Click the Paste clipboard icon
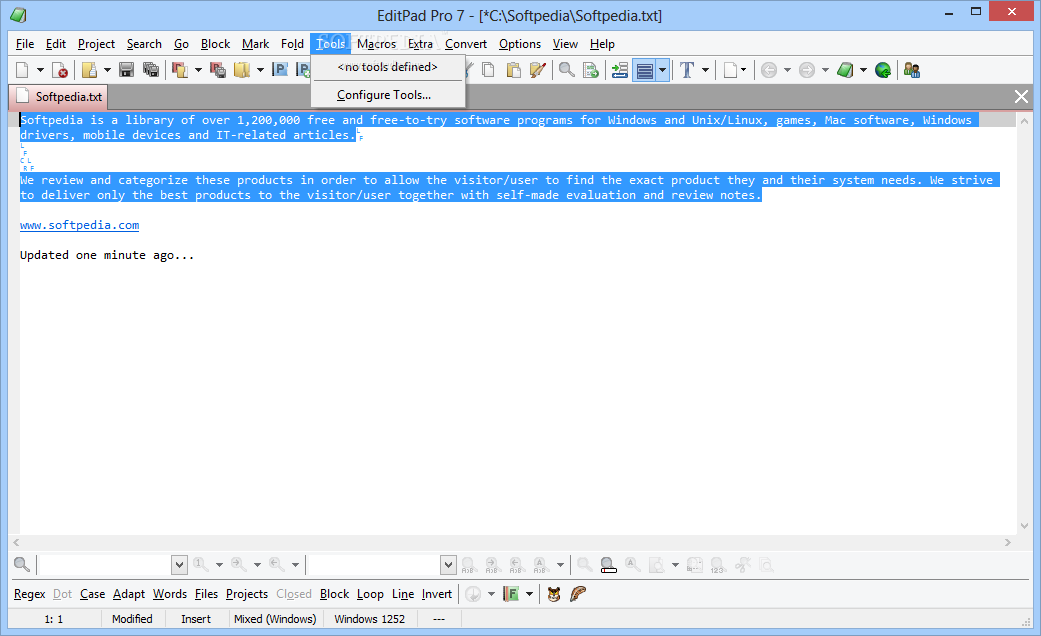 513,70
